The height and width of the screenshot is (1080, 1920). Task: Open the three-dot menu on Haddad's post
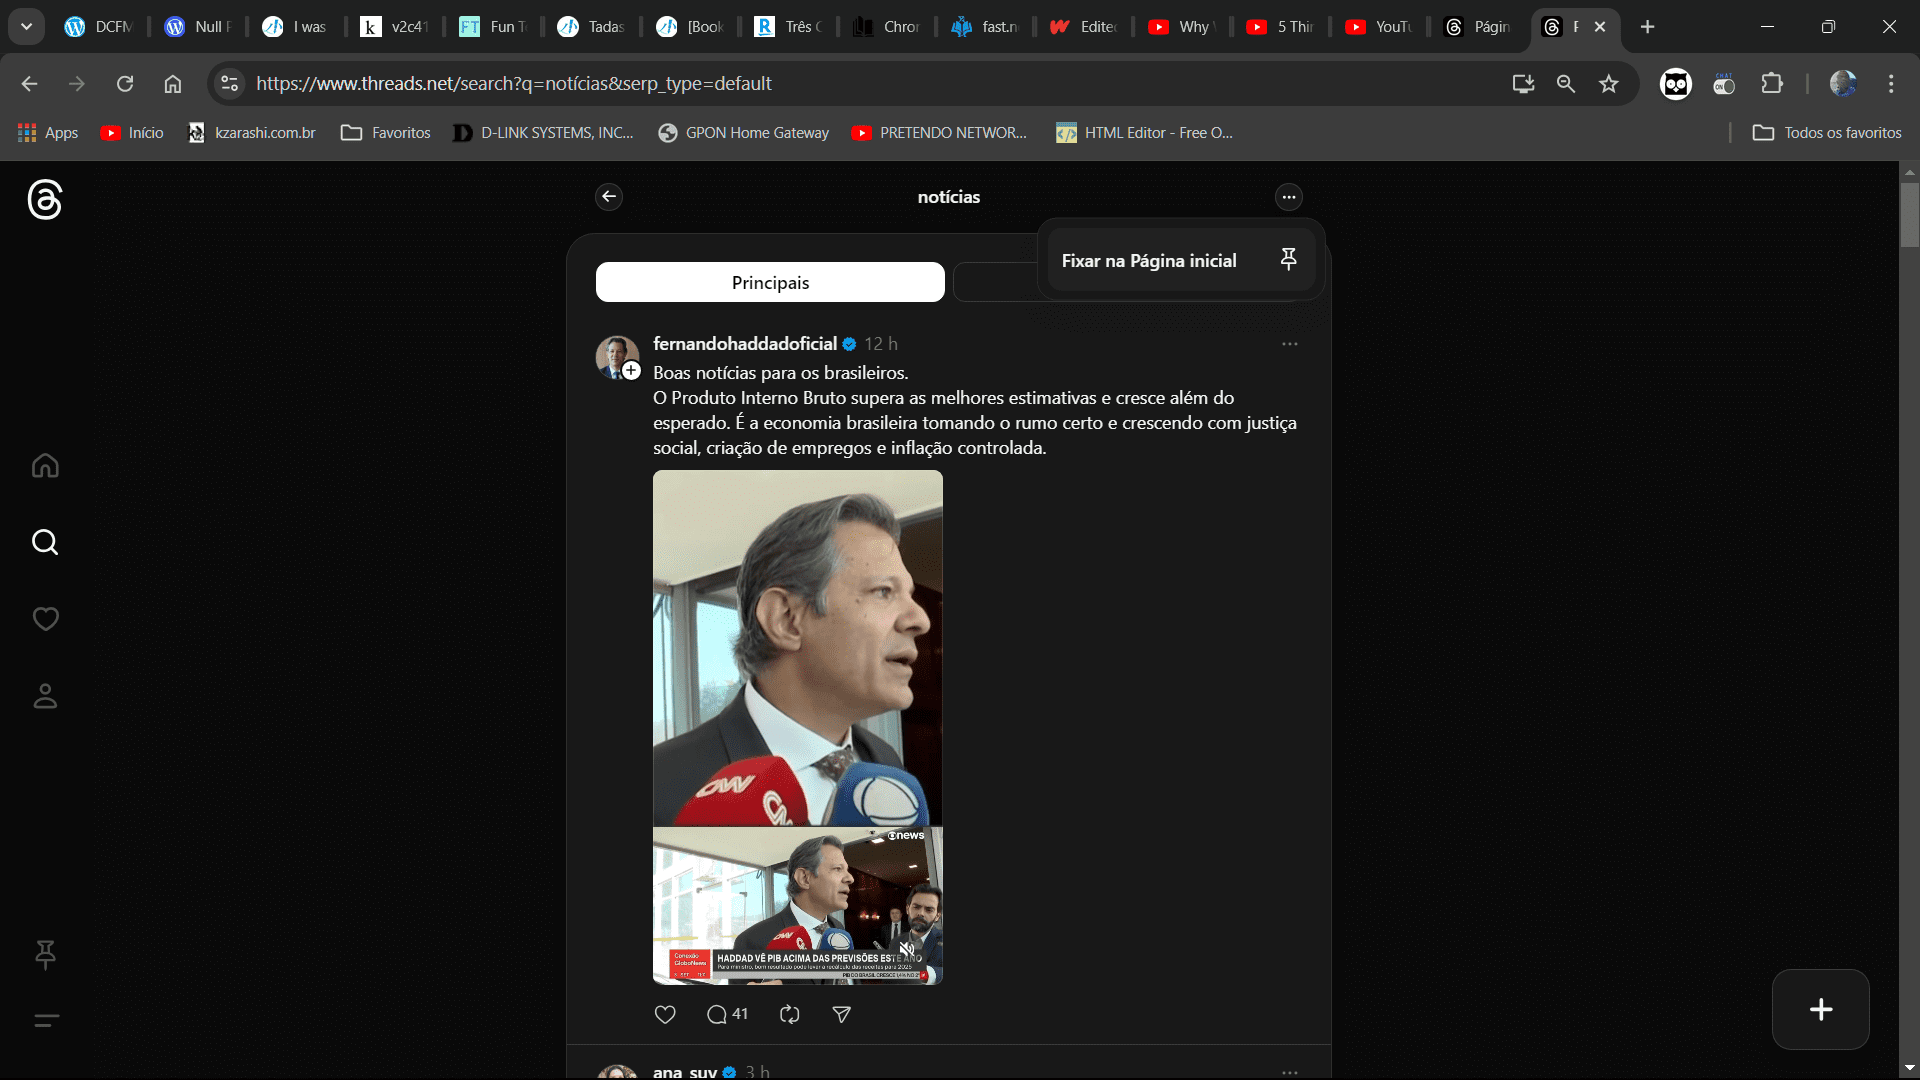(x=1289, y=344)
